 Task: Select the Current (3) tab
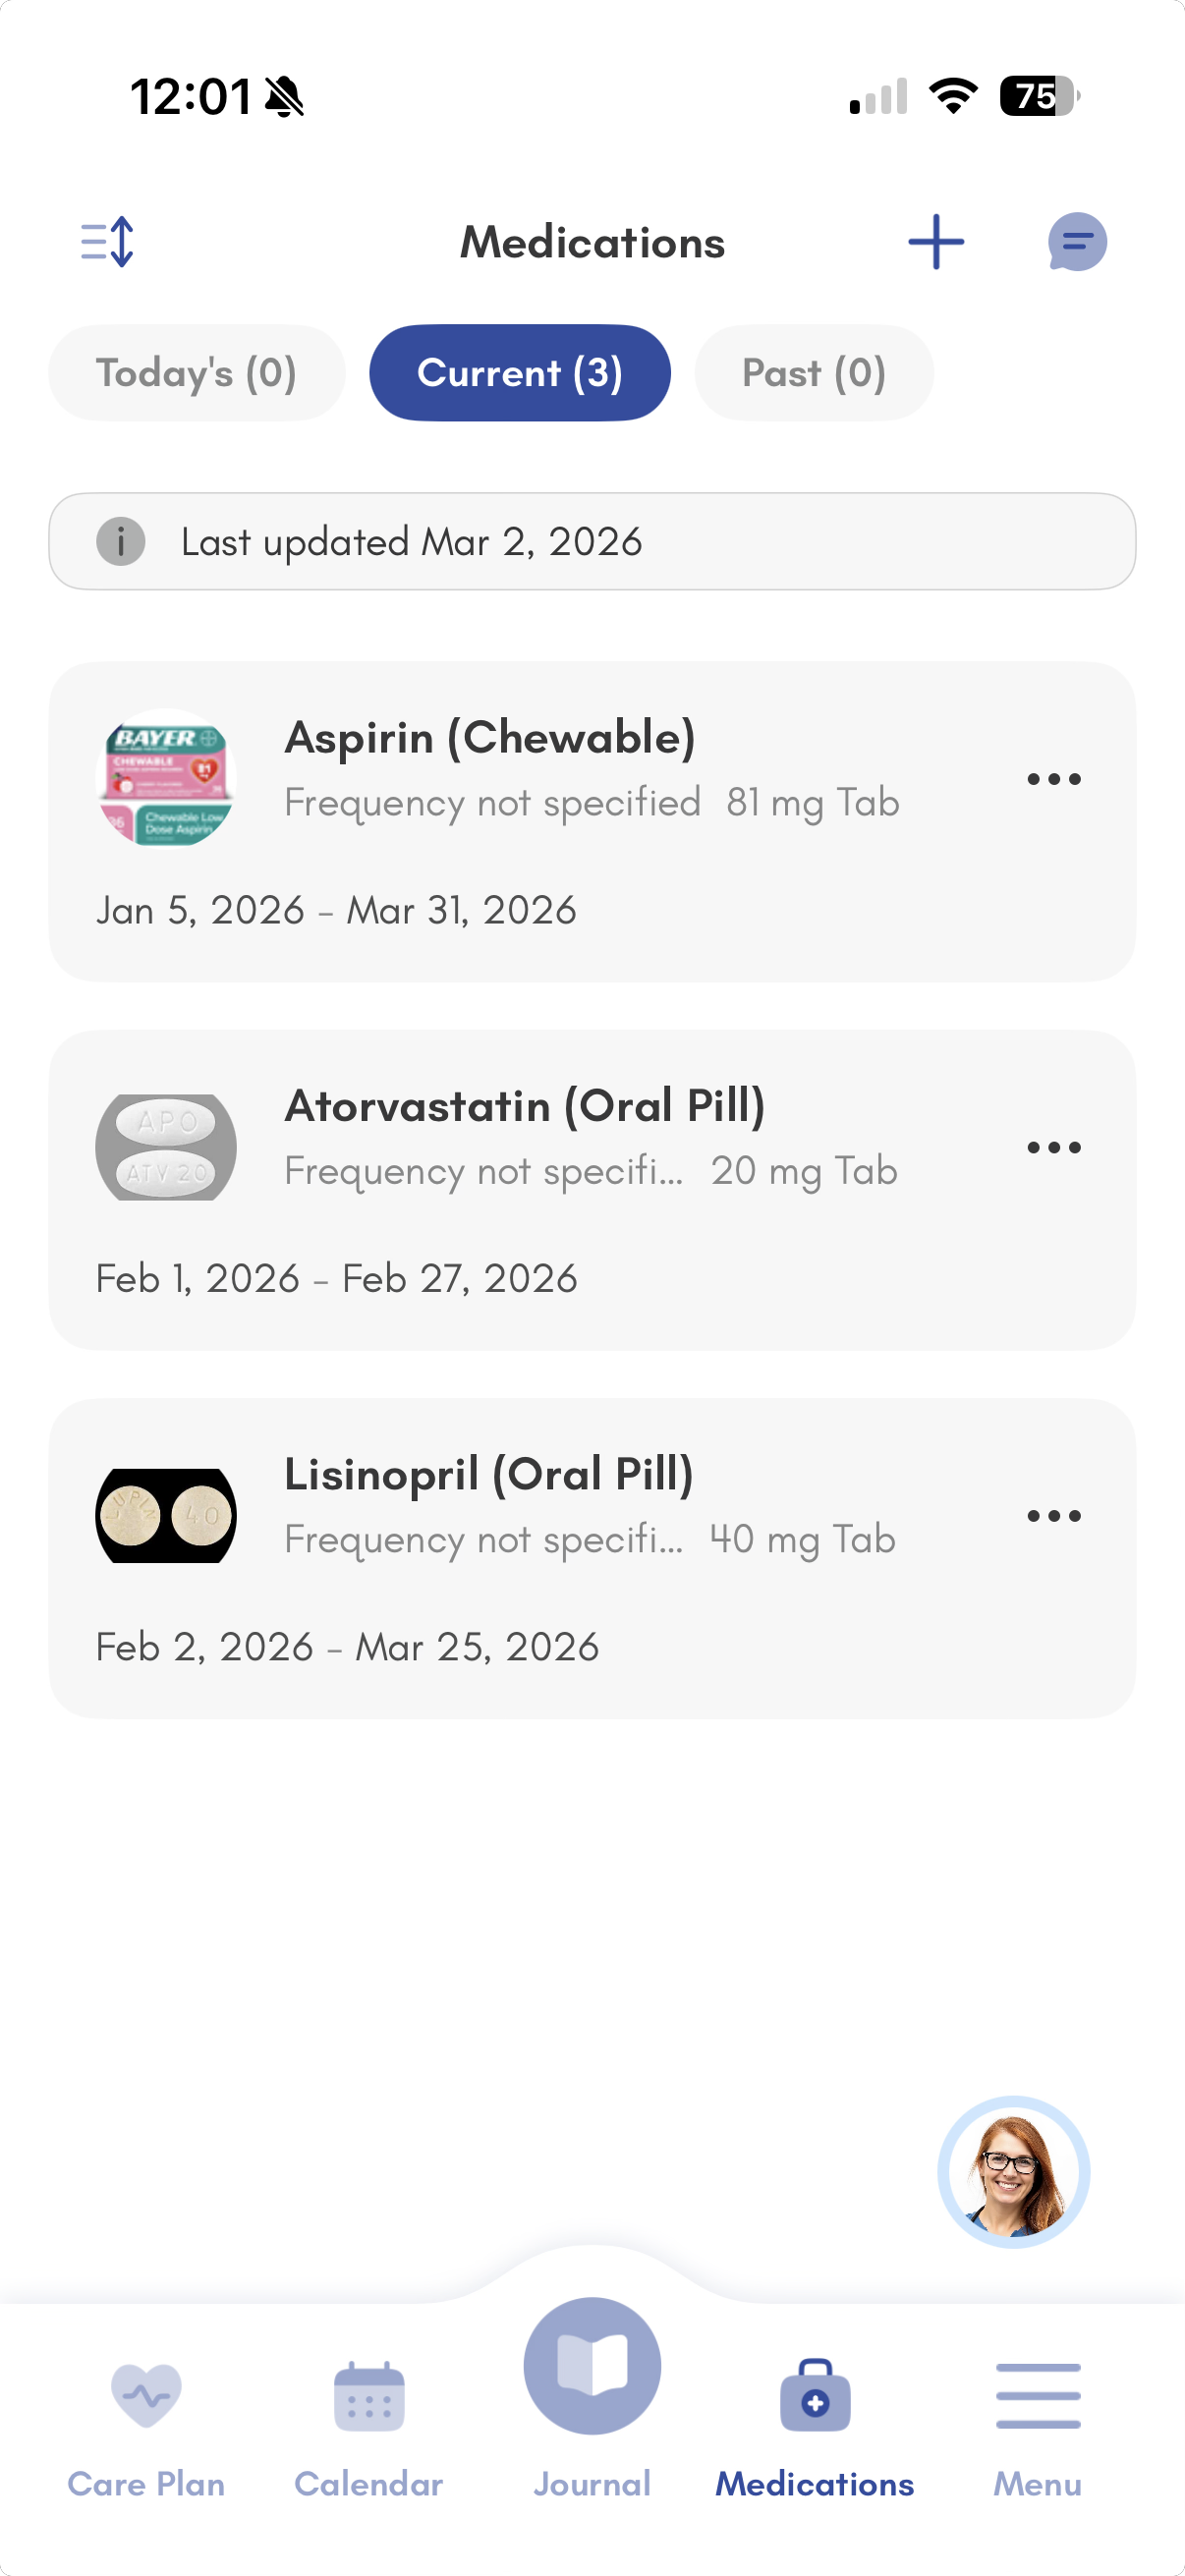point(520,373)
